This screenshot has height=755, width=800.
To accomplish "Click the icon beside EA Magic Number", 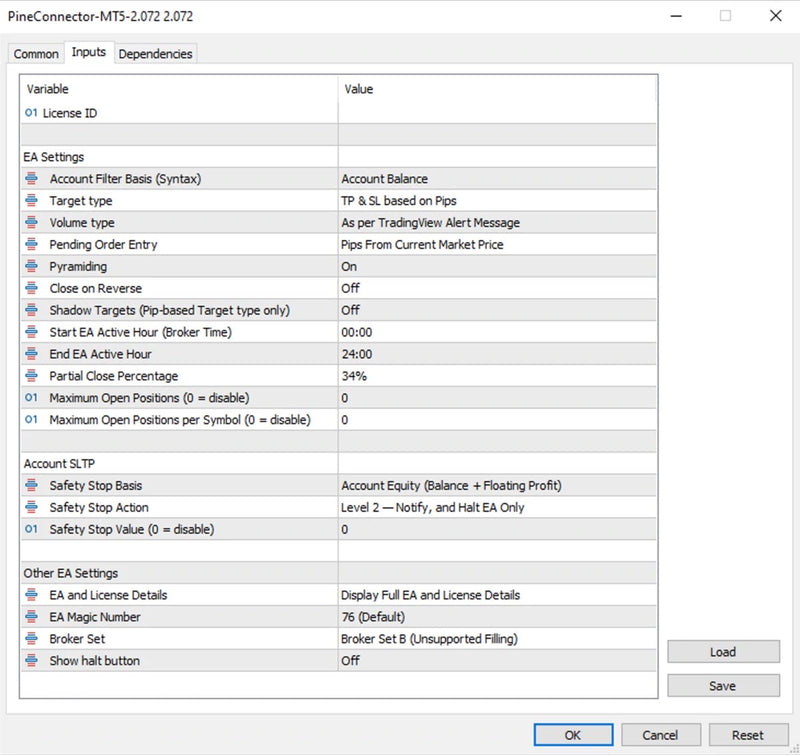I will point(32,617).
